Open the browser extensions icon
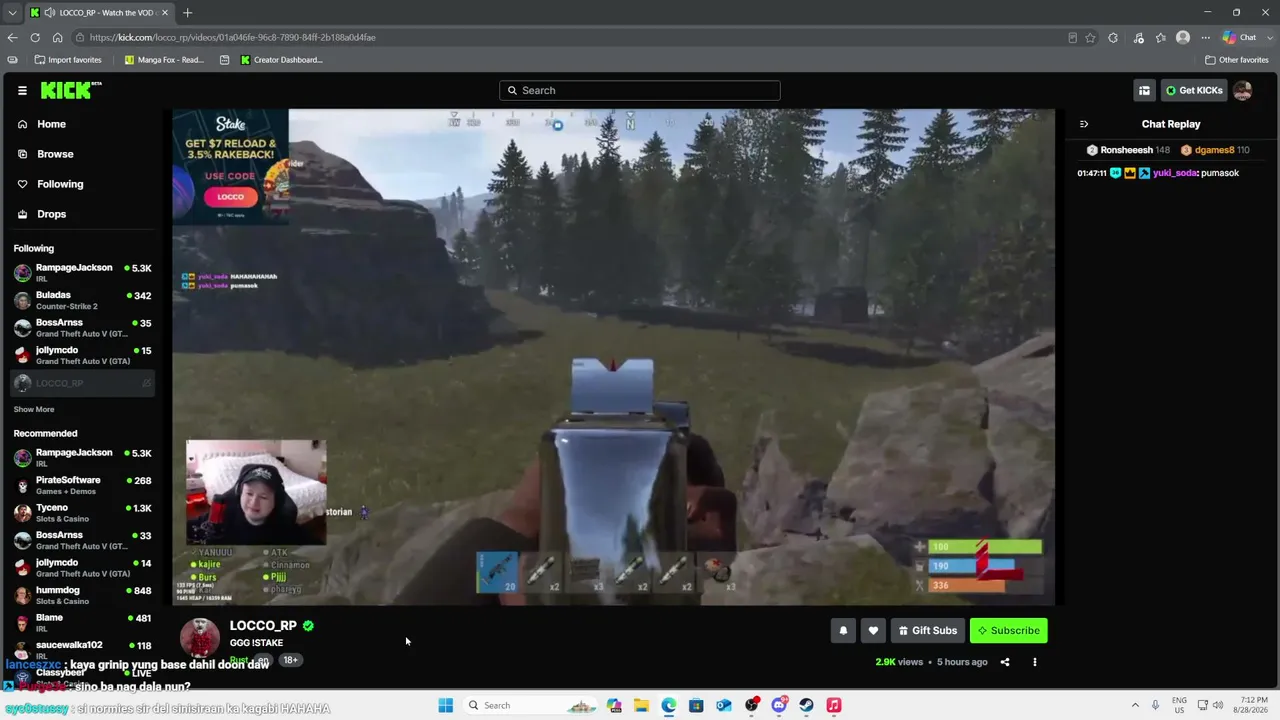Screen dimensions: 1280x720 [1113, 37]
